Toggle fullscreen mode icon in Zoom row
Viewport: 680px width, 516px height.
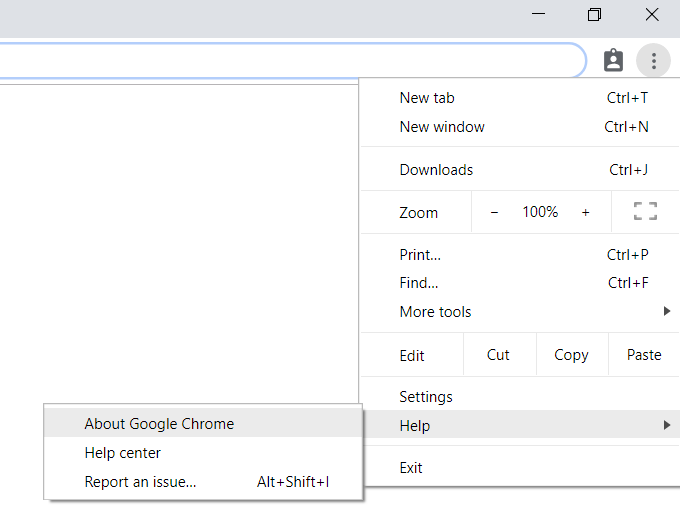[x=645, y=212]
